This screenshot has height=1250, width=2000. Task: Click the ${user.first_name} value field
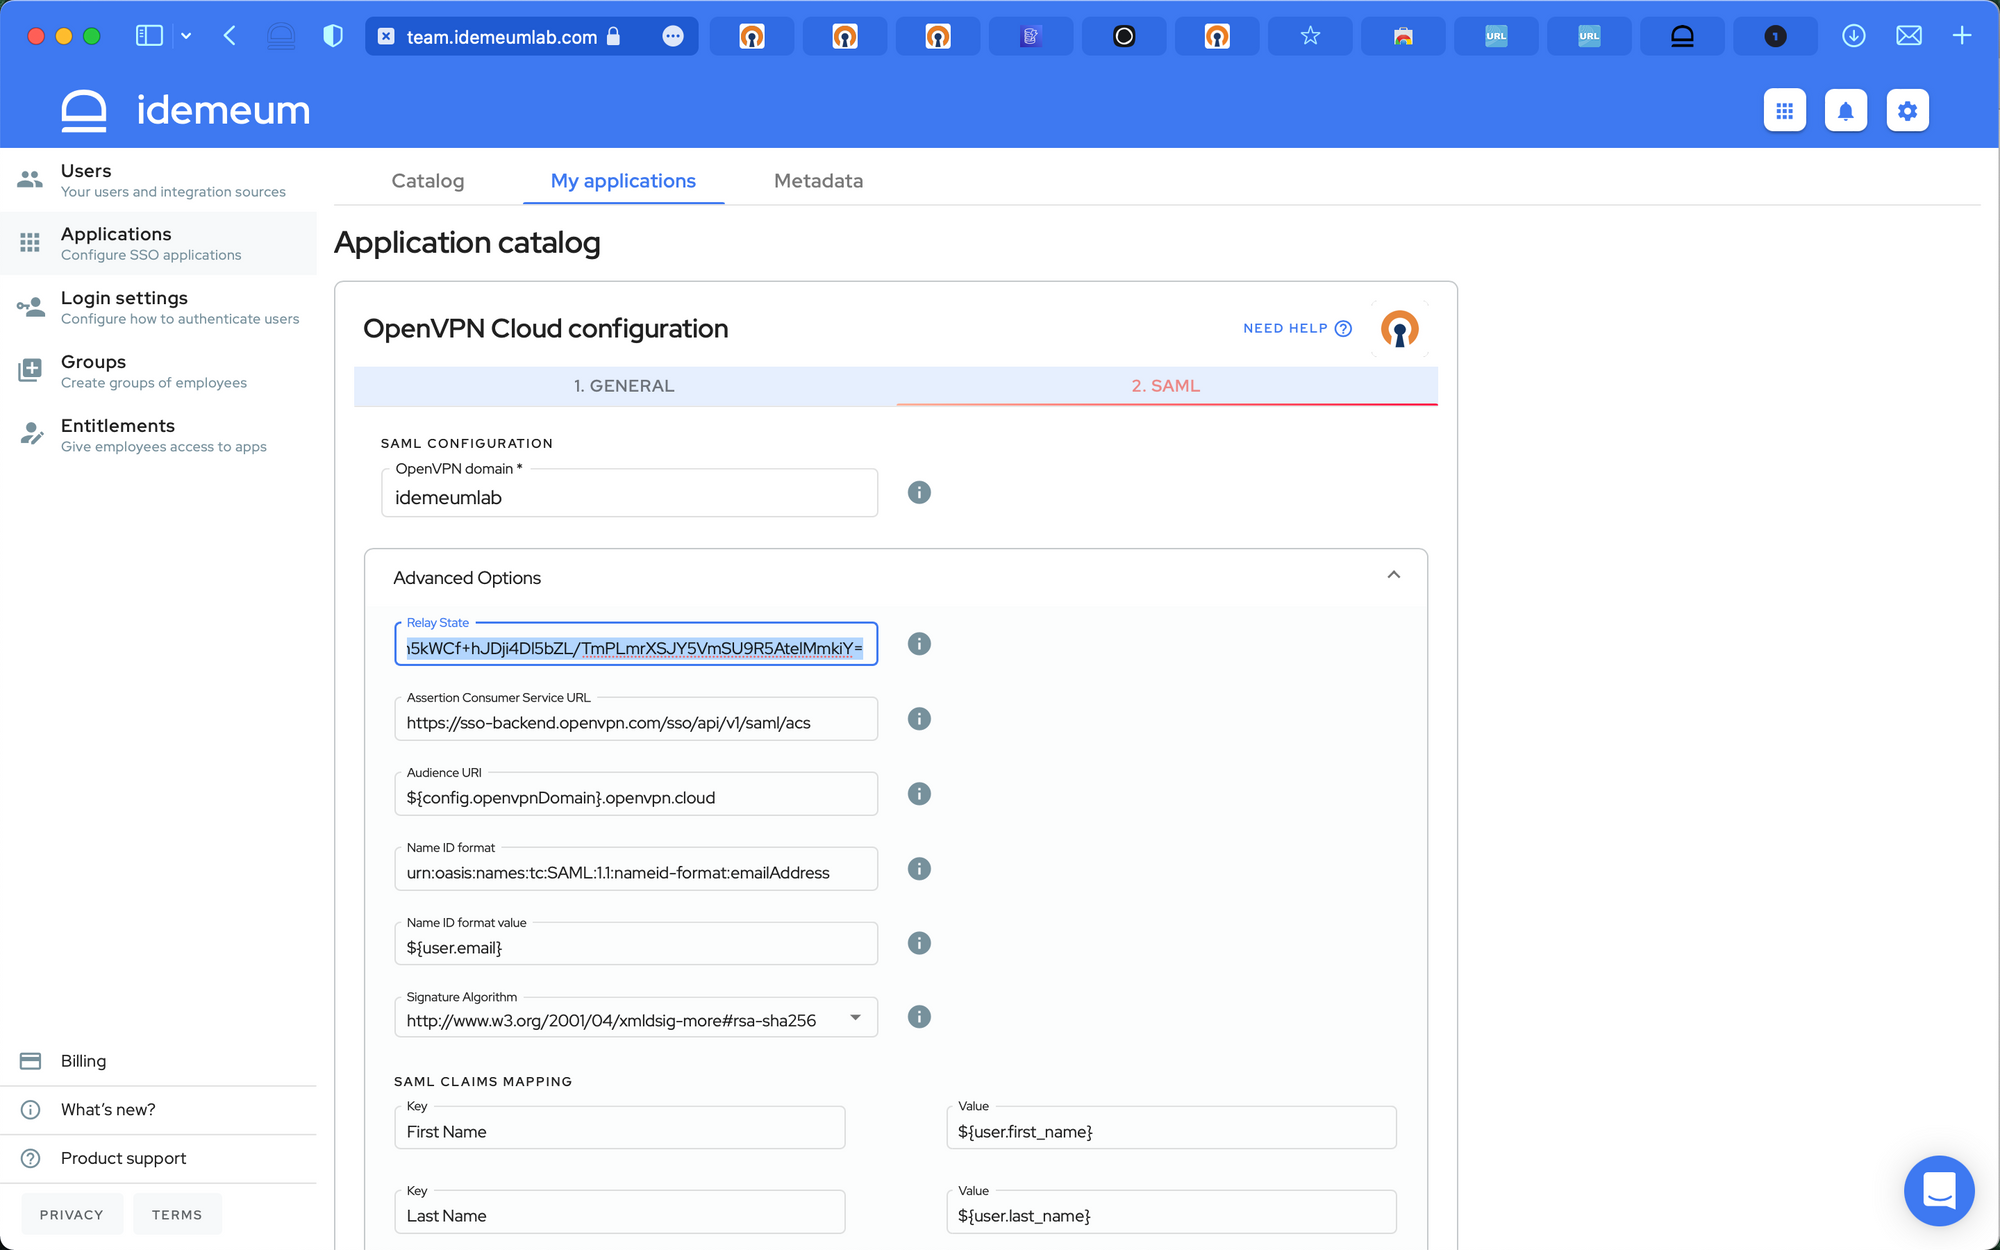click(1171, 1128)
